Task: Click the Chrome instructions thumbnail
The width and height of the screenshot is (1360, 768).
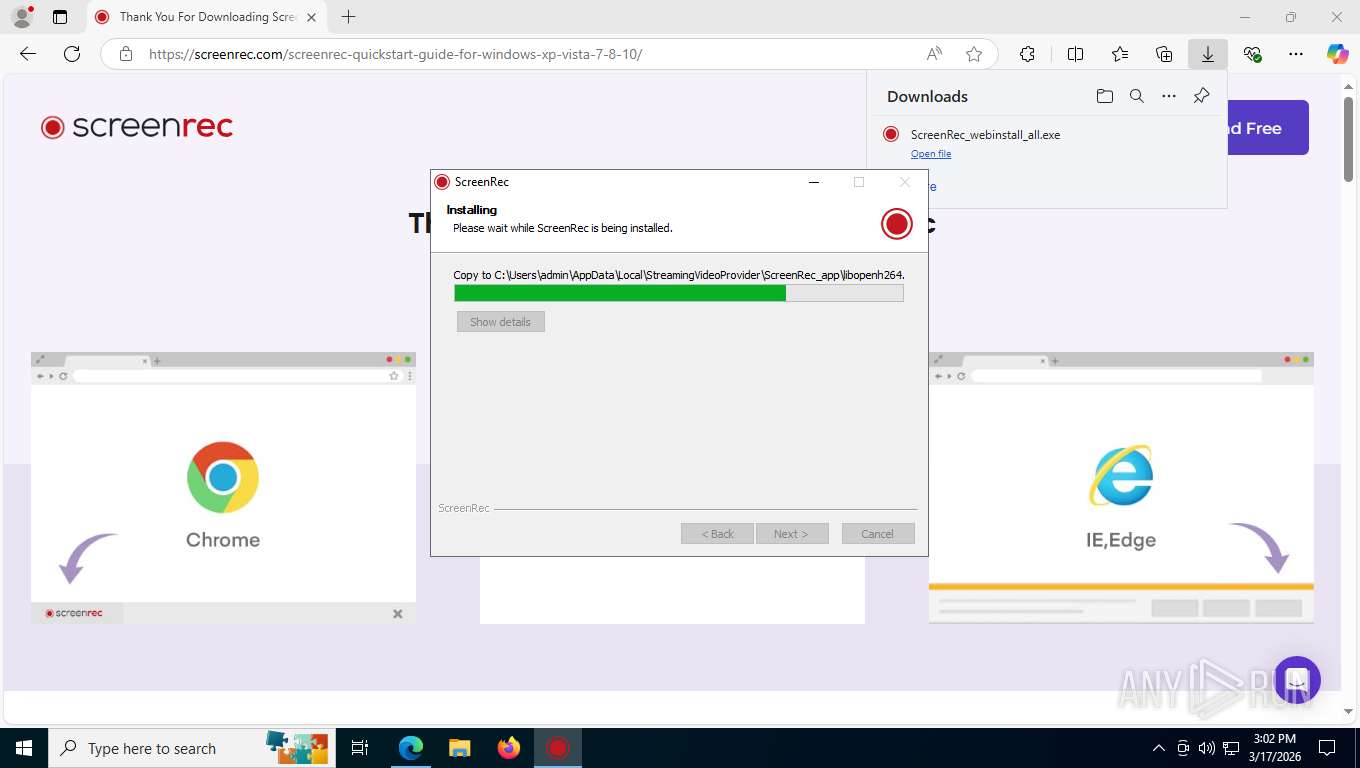Action: (223, 488)
